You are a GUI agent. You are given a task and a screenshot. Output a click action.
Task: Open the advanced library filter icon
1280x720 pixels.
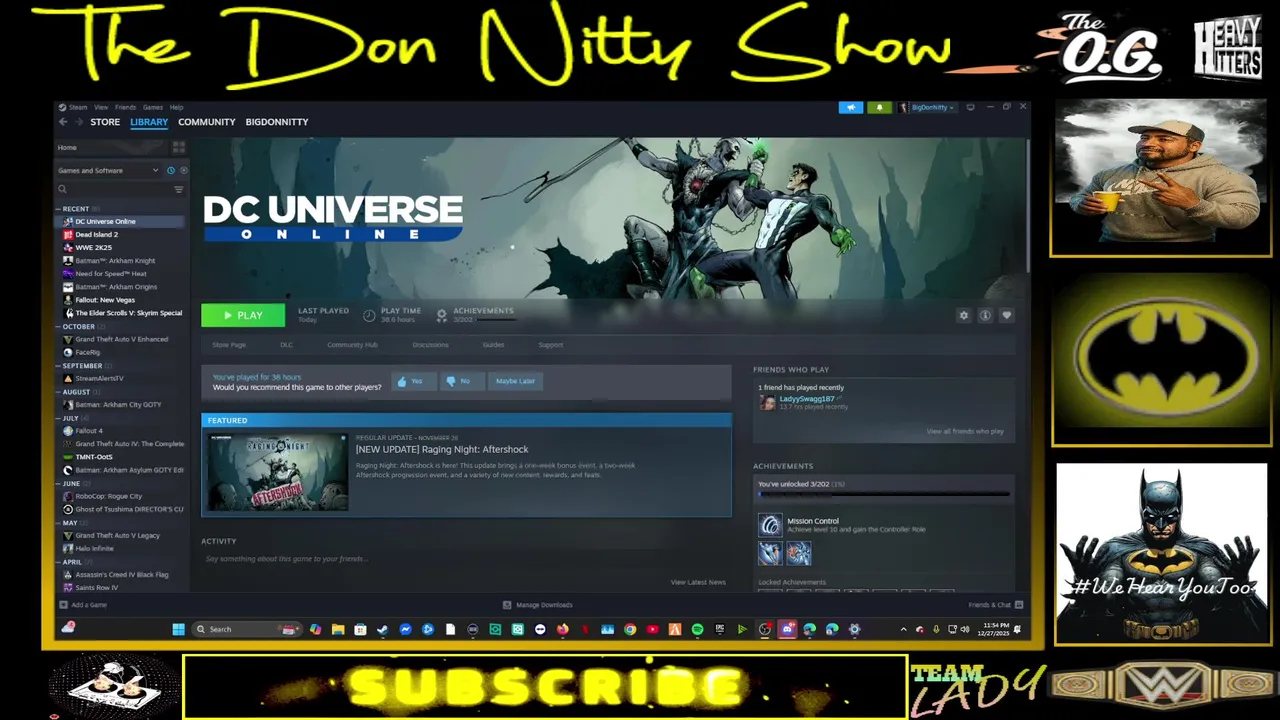tap(179, 189)
